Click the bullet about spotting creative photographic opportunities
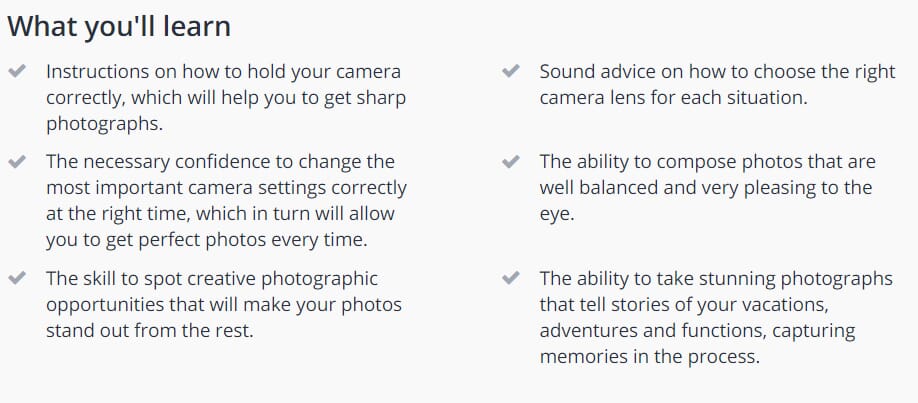The height and width of the screenshot is (403, 918). pos(224,304)
